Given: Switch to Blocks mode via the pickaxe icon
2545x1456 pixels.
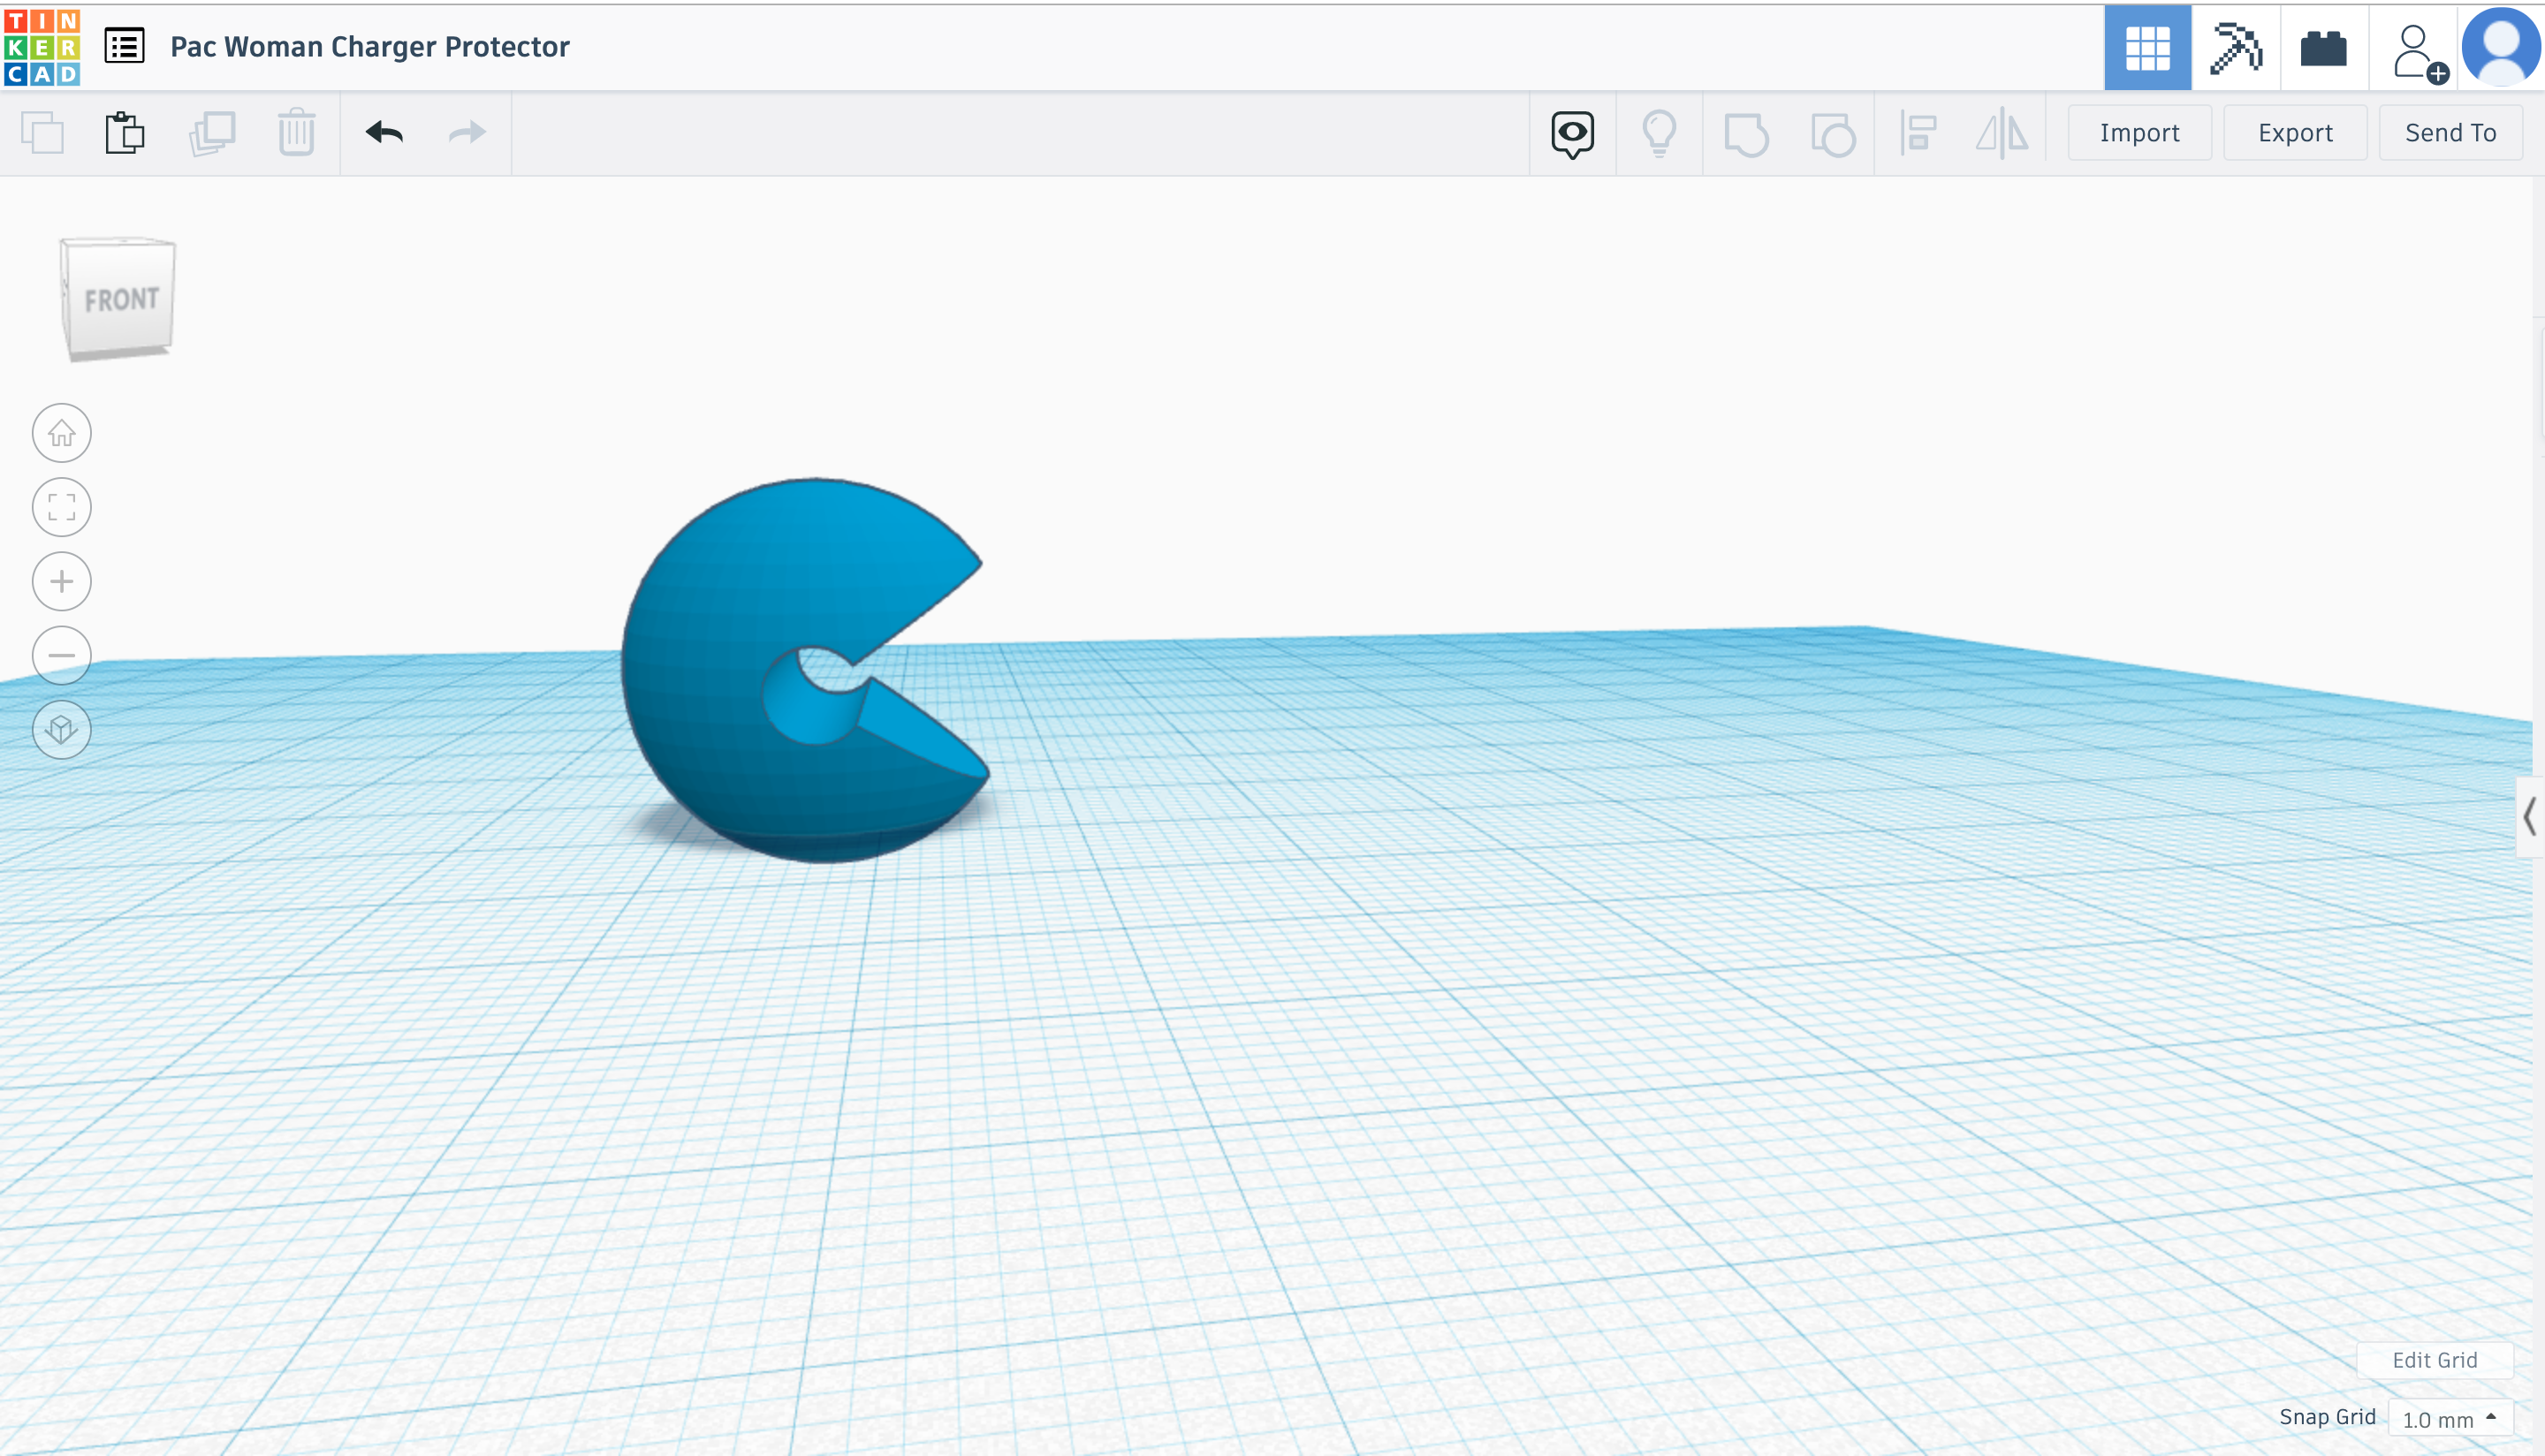Looking at the screenshot, I should coord(2235,47).
